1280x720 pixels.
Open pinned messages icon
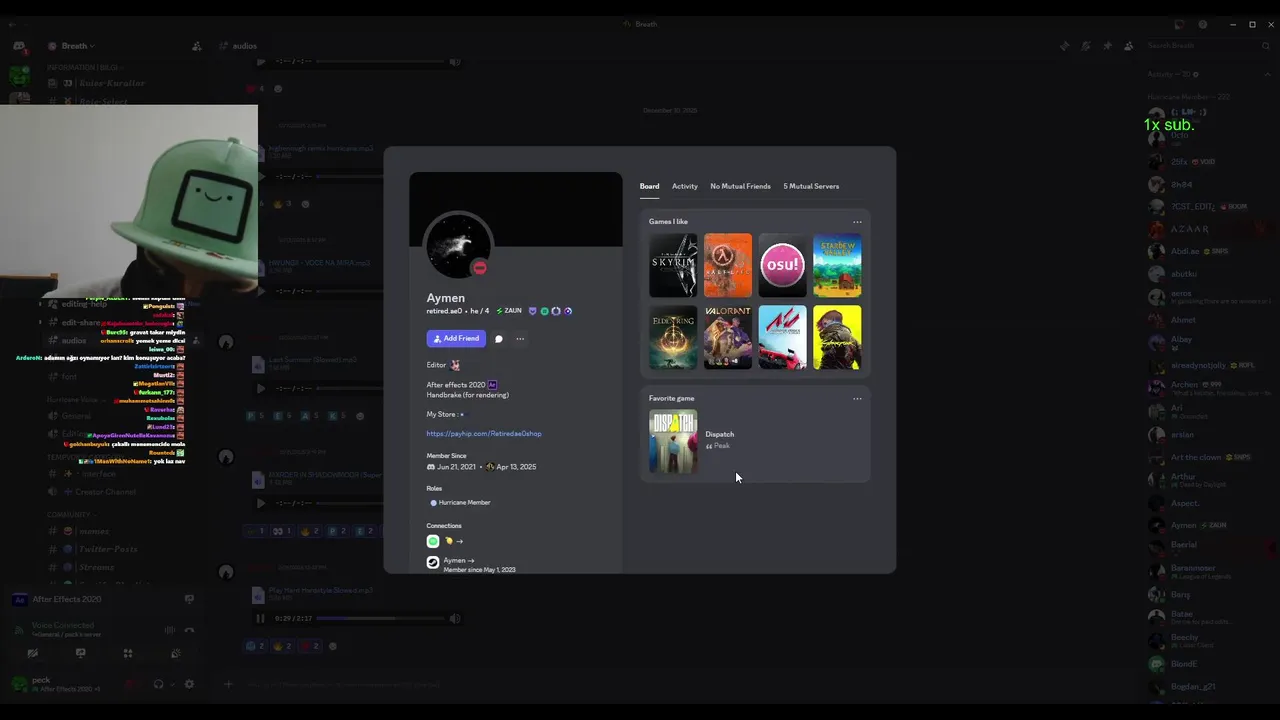pyautogui.click(x=1107, y=46)
